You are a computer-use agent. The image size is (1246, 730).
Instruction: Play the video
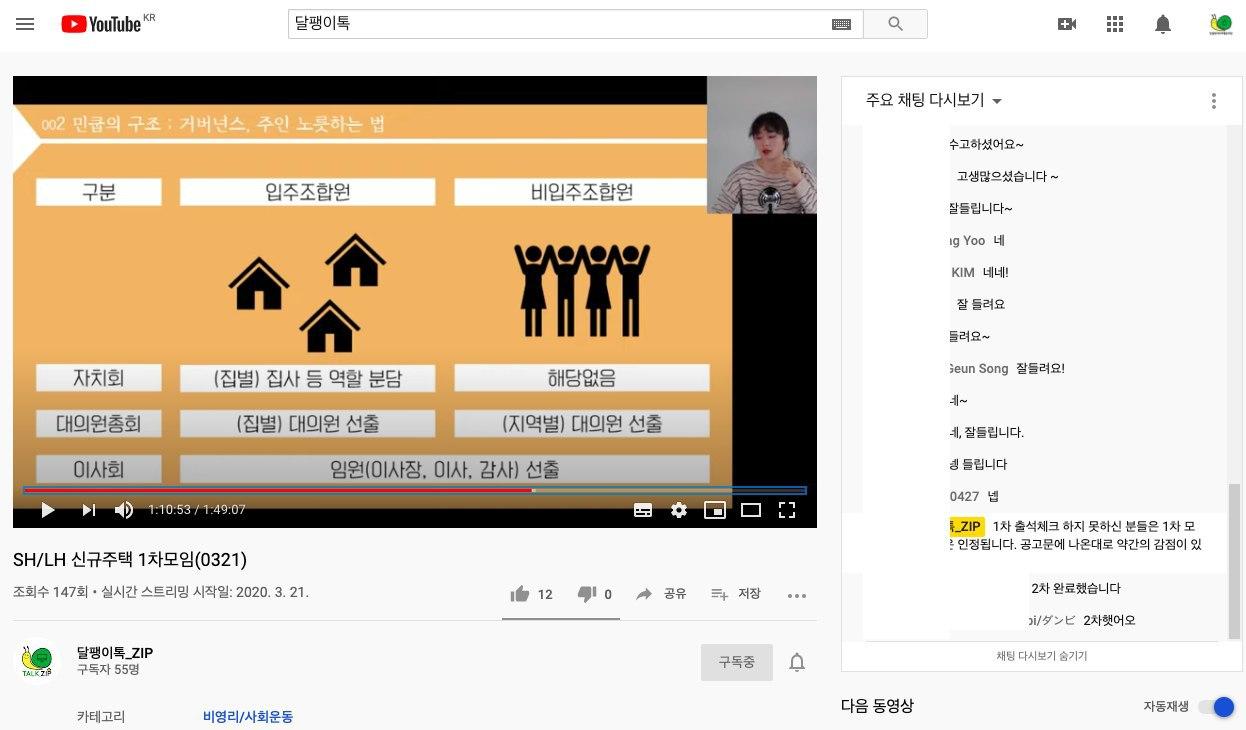[47, 510]
